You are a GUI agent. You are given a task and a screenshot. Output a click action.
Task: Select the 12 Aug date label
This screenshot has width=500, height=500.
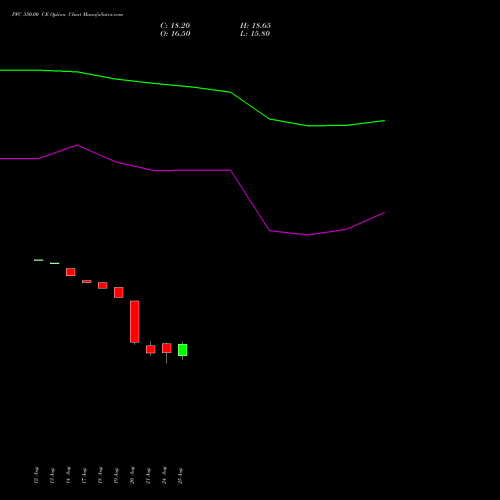pyautogui.click(x=36, y=475)
